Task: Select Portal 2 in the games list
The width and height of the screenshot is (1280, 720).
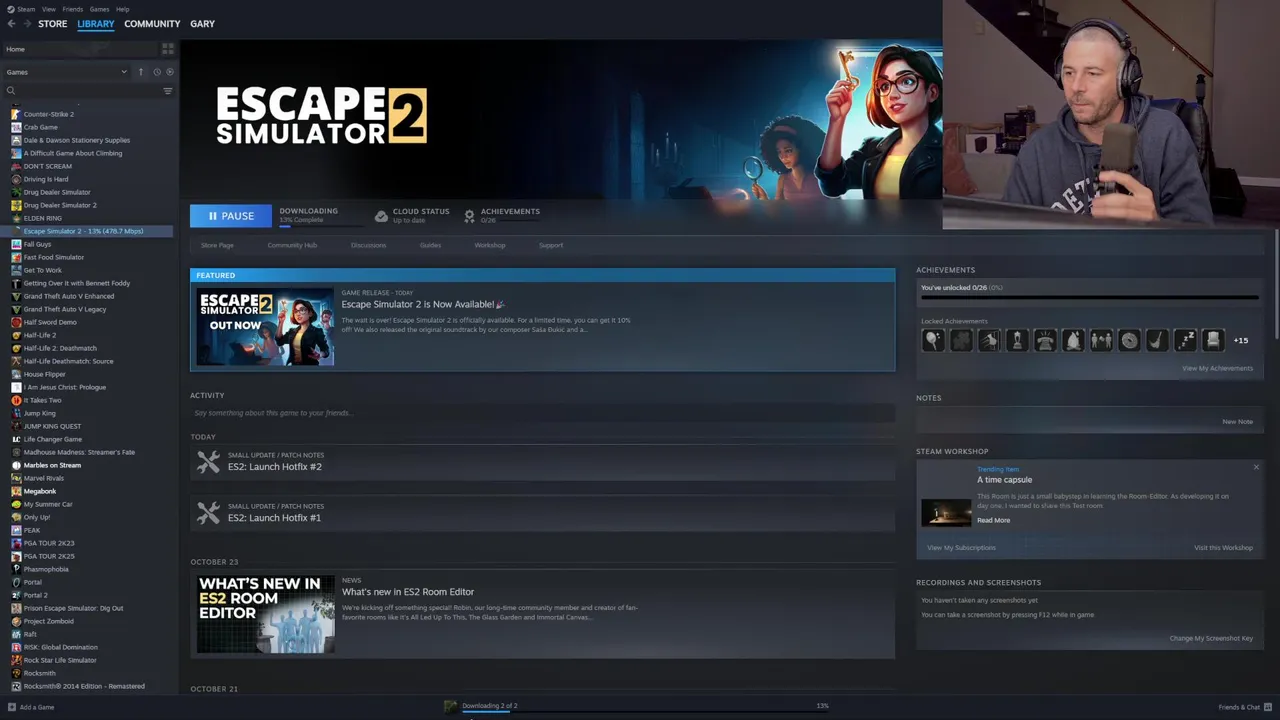Action: click(x=36, y=595)
